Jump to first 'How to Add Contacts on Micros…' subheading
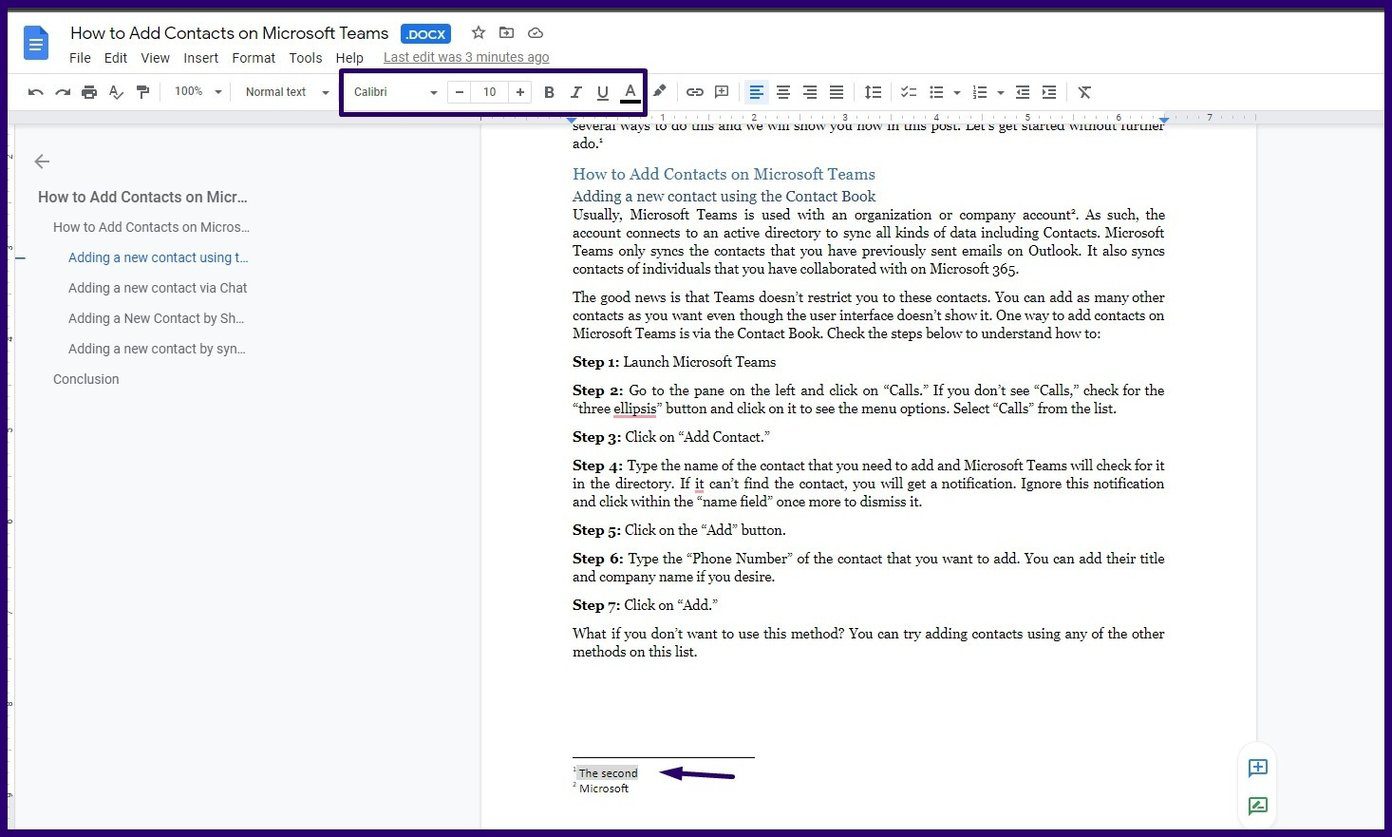This screenshot has width=1392, height=837. tap(151, 227)
